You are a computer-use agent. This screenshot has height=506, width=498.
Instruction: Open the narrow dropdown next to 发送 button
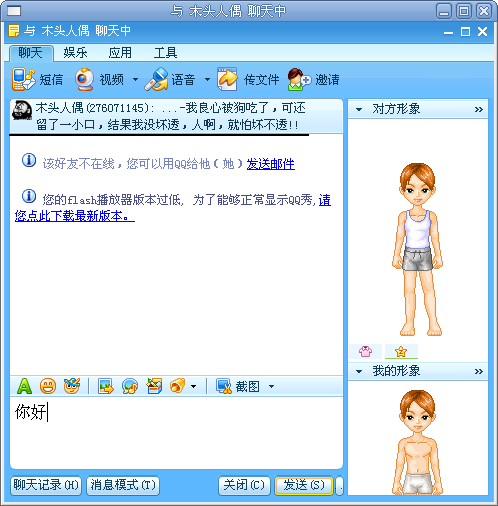339,485
